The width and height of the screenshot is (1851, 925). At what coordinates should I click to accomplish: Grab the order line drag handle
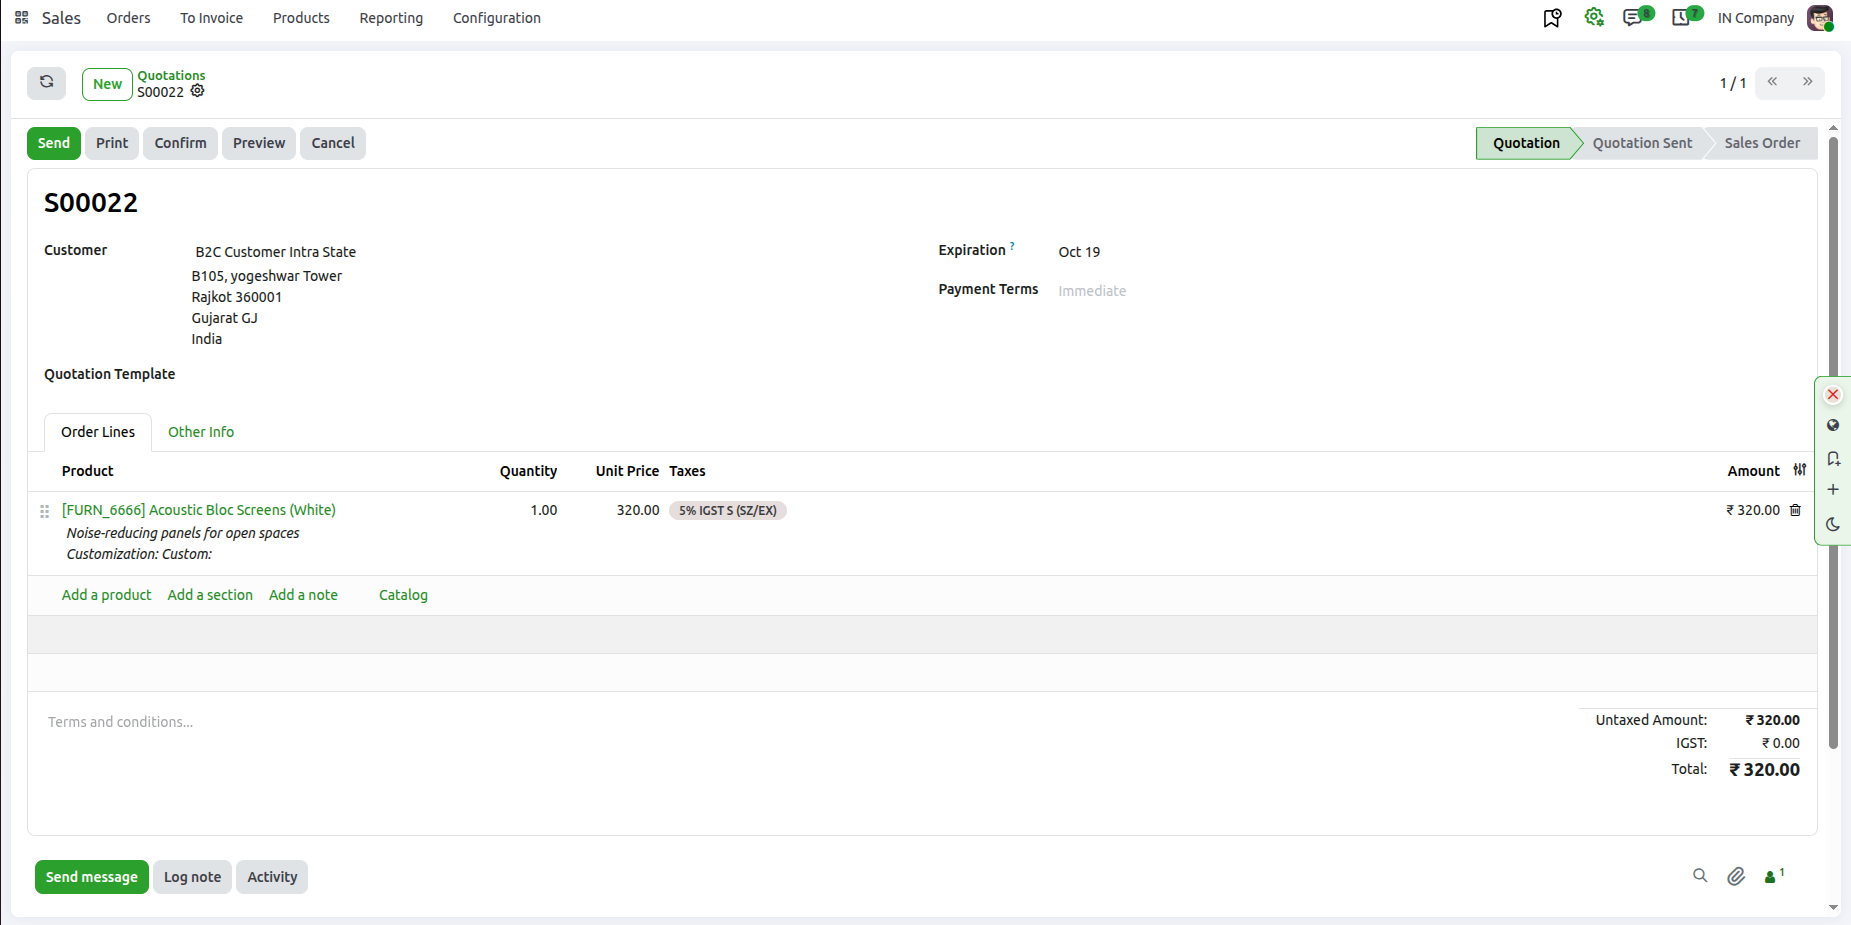tap(44, 511)
